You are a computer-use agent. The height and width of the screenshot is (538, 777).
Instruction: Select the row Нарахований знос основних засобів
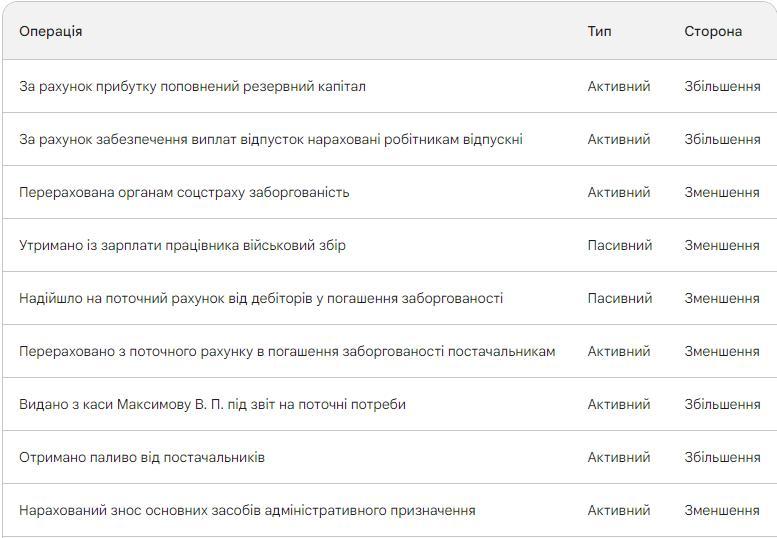(x=247, y=510)
